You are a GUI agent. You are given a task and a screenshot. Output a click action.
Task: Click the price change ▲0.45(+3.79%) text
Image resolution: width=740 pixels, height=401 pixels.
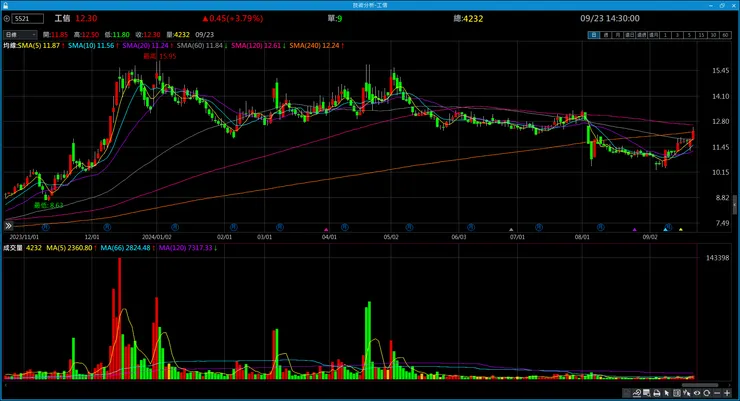232,19
